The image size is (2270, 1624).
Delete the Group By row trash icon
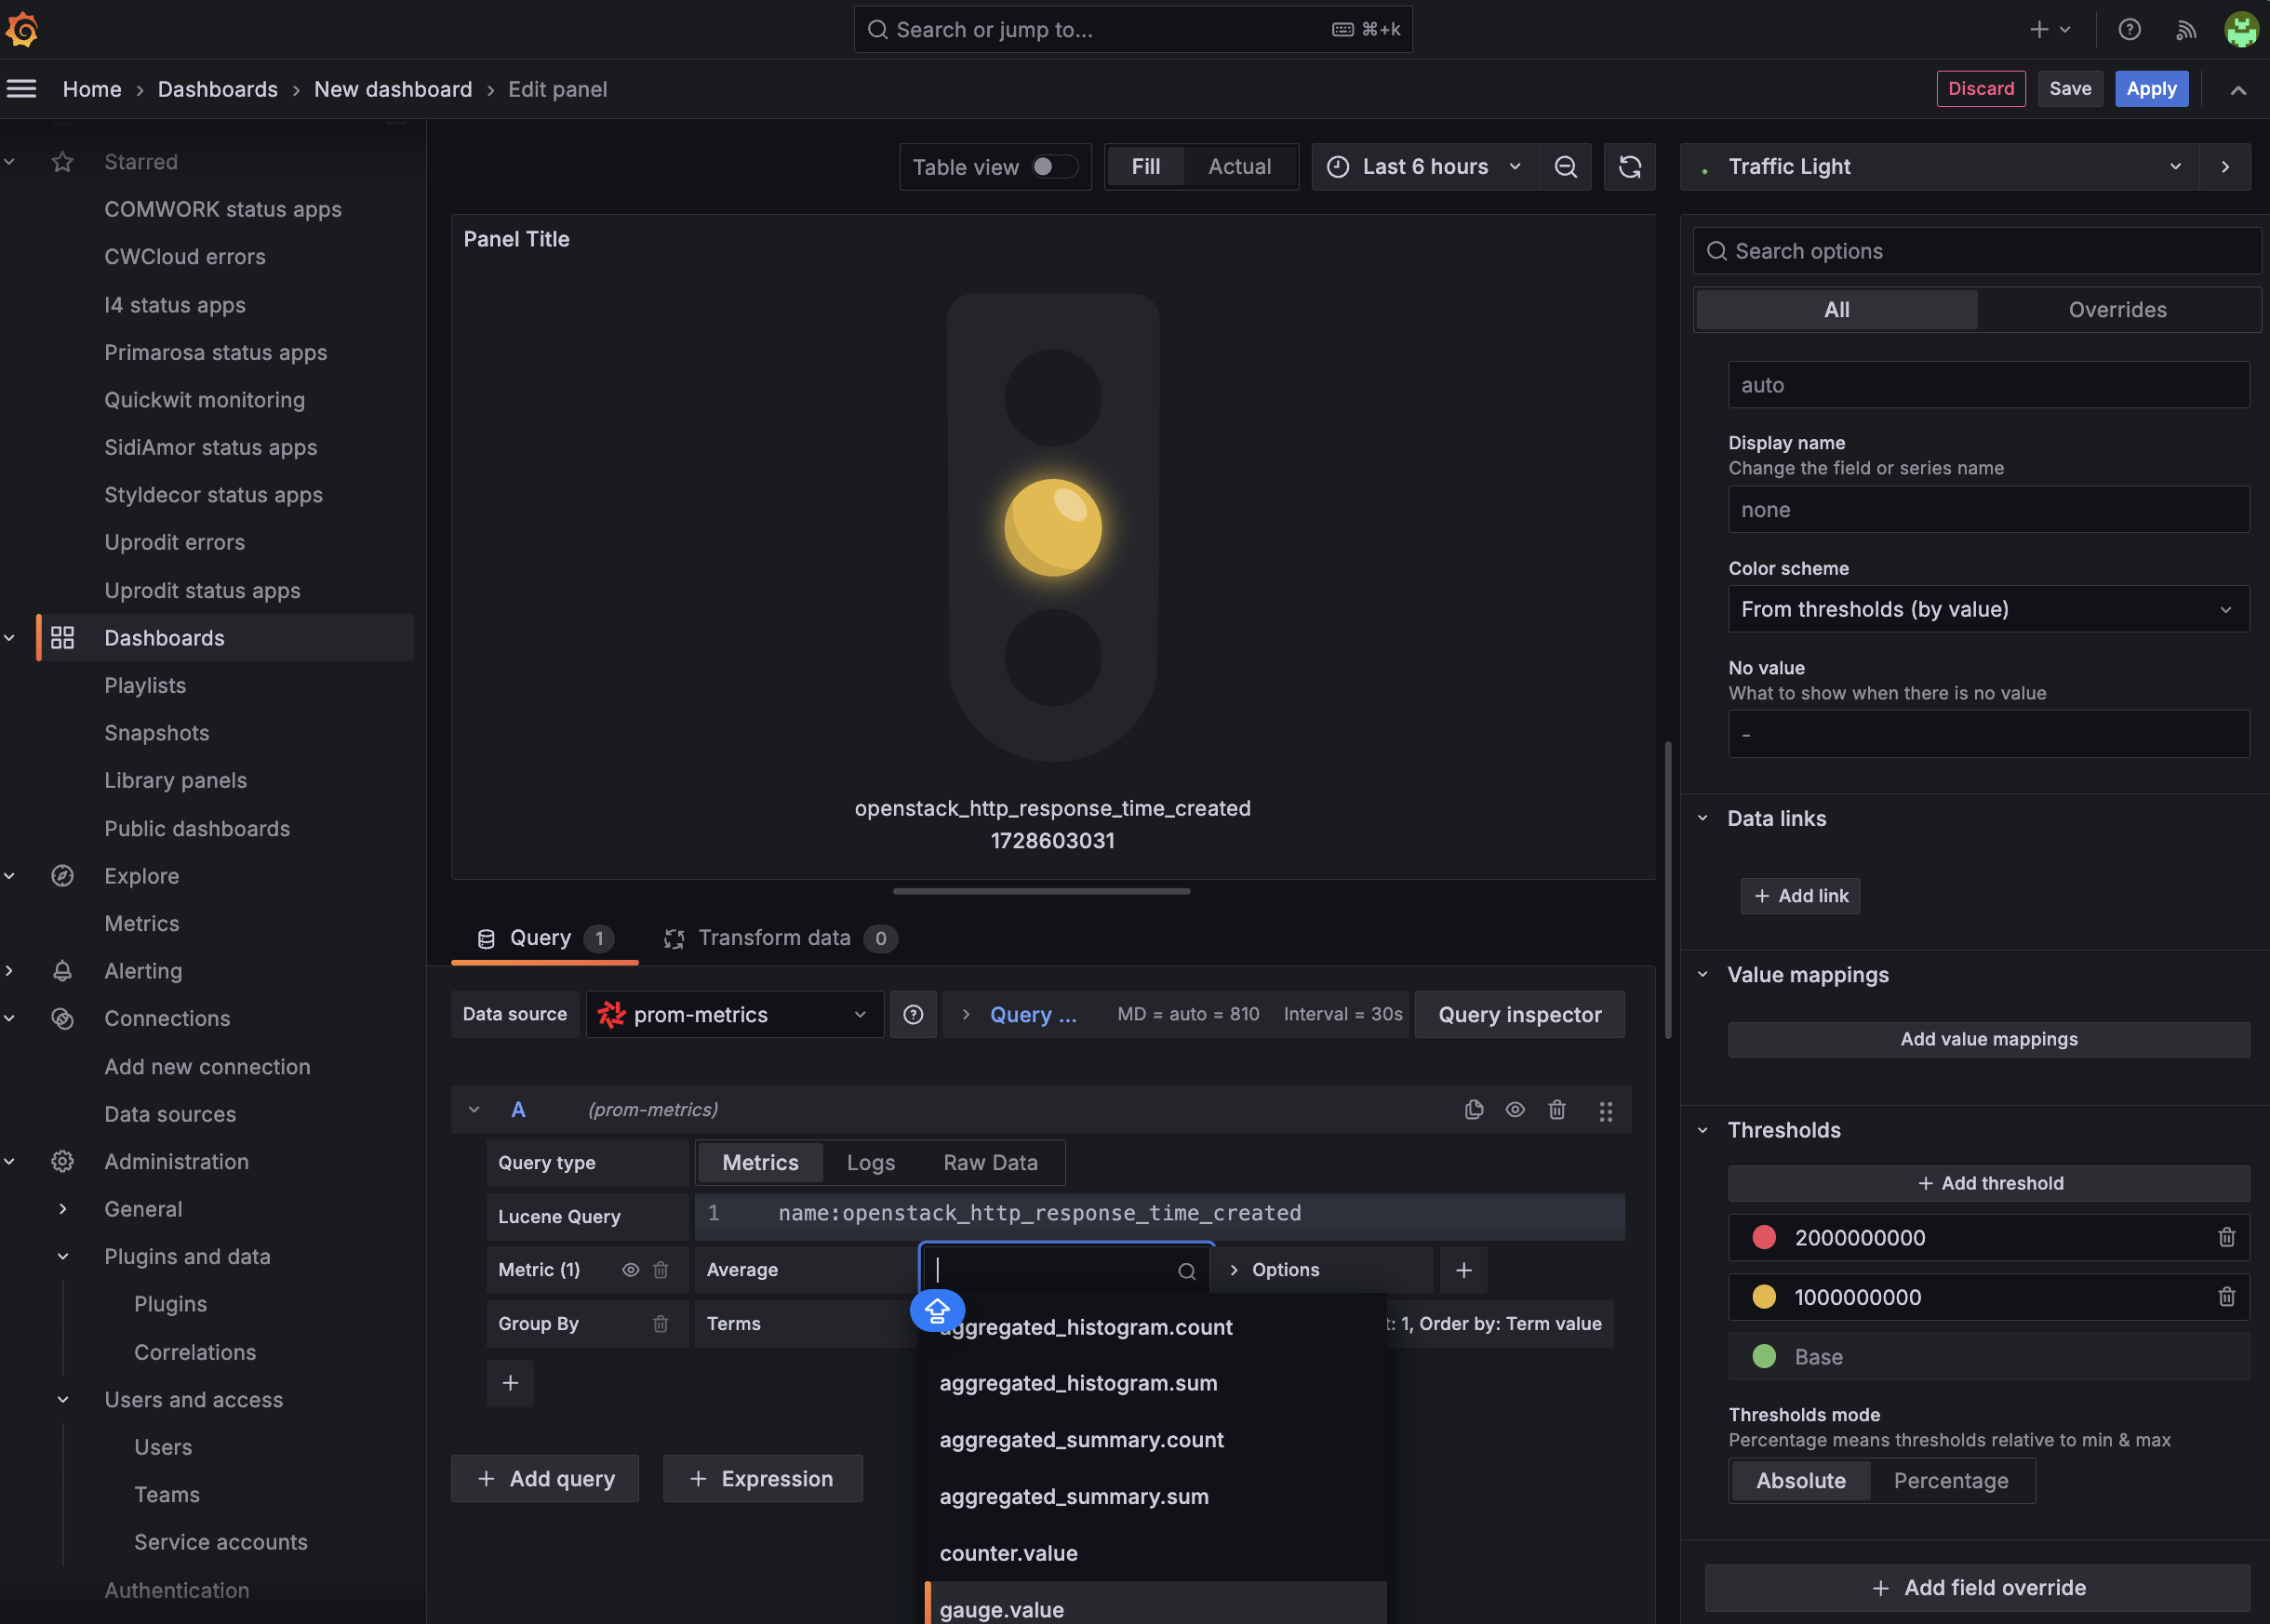(x=661, y=1324)
